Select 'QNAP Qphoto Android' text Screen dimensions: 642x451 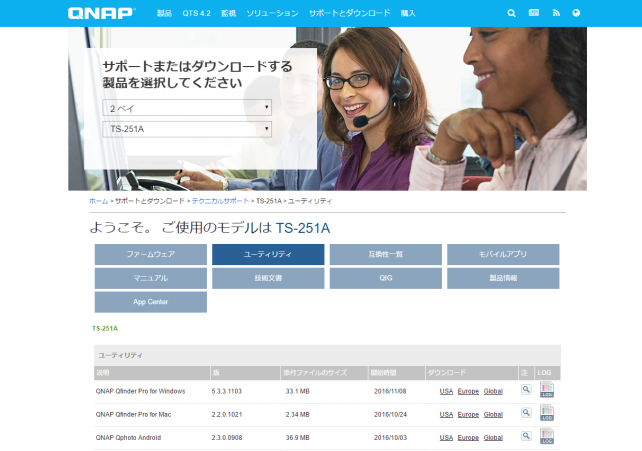coord(128,438)
